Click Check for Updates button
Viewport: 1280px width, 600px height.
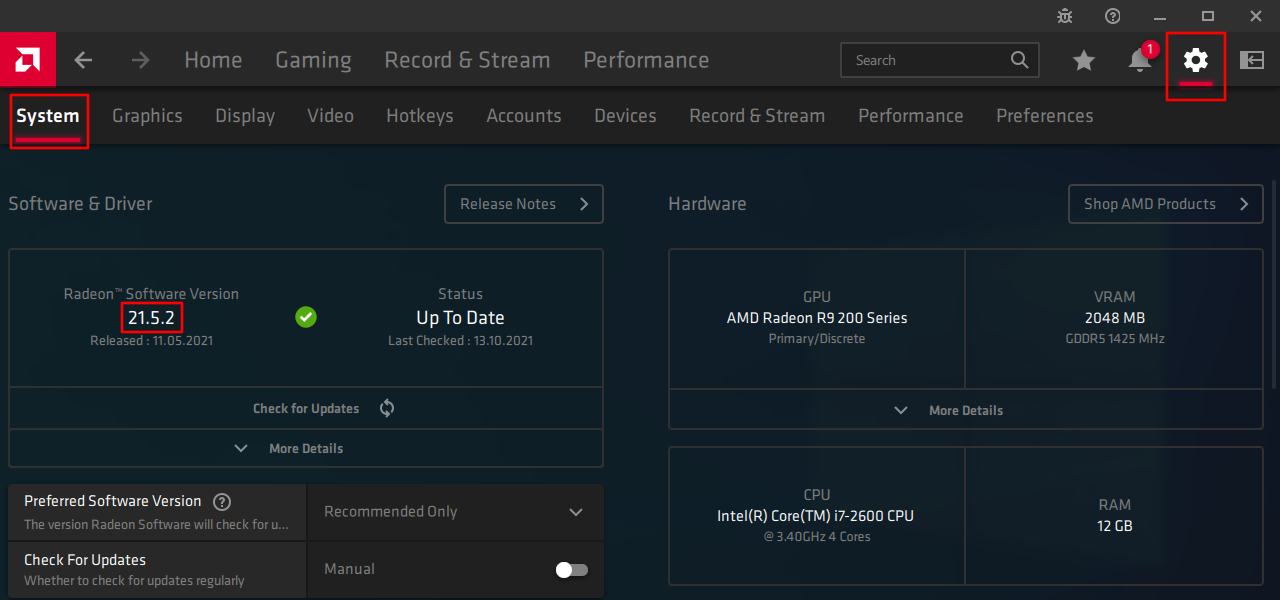click(x=306, y=408)
